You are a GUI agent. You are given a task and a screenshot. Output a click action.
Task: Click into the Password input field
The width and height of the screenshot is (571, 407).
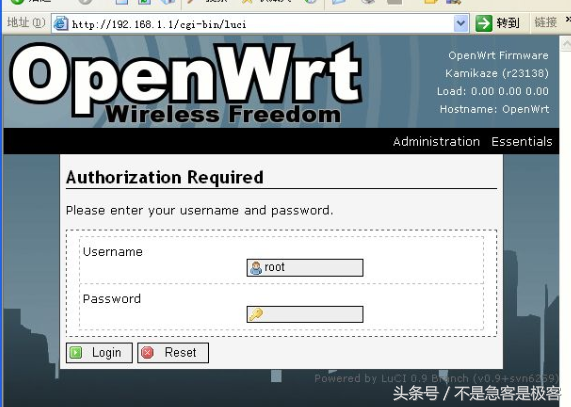[305, 314]
